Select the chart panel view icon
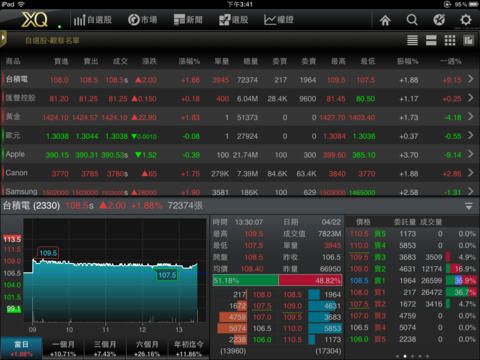The width and height of the screenshot is (480, 360). coord(468,40)
